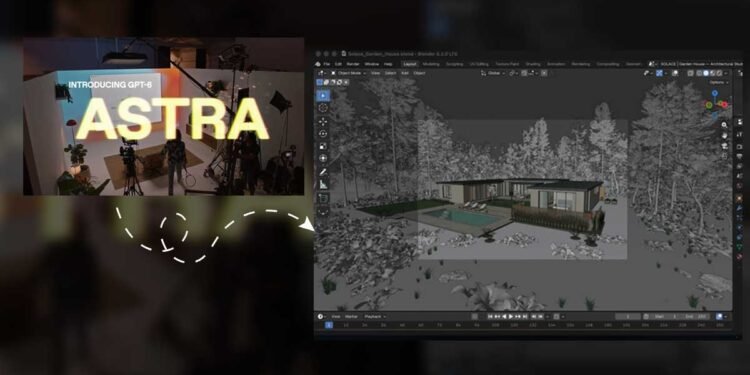Toggle auto keying record button in timeline
This screenshot has height=375, width=750.
tap(474, 316)
